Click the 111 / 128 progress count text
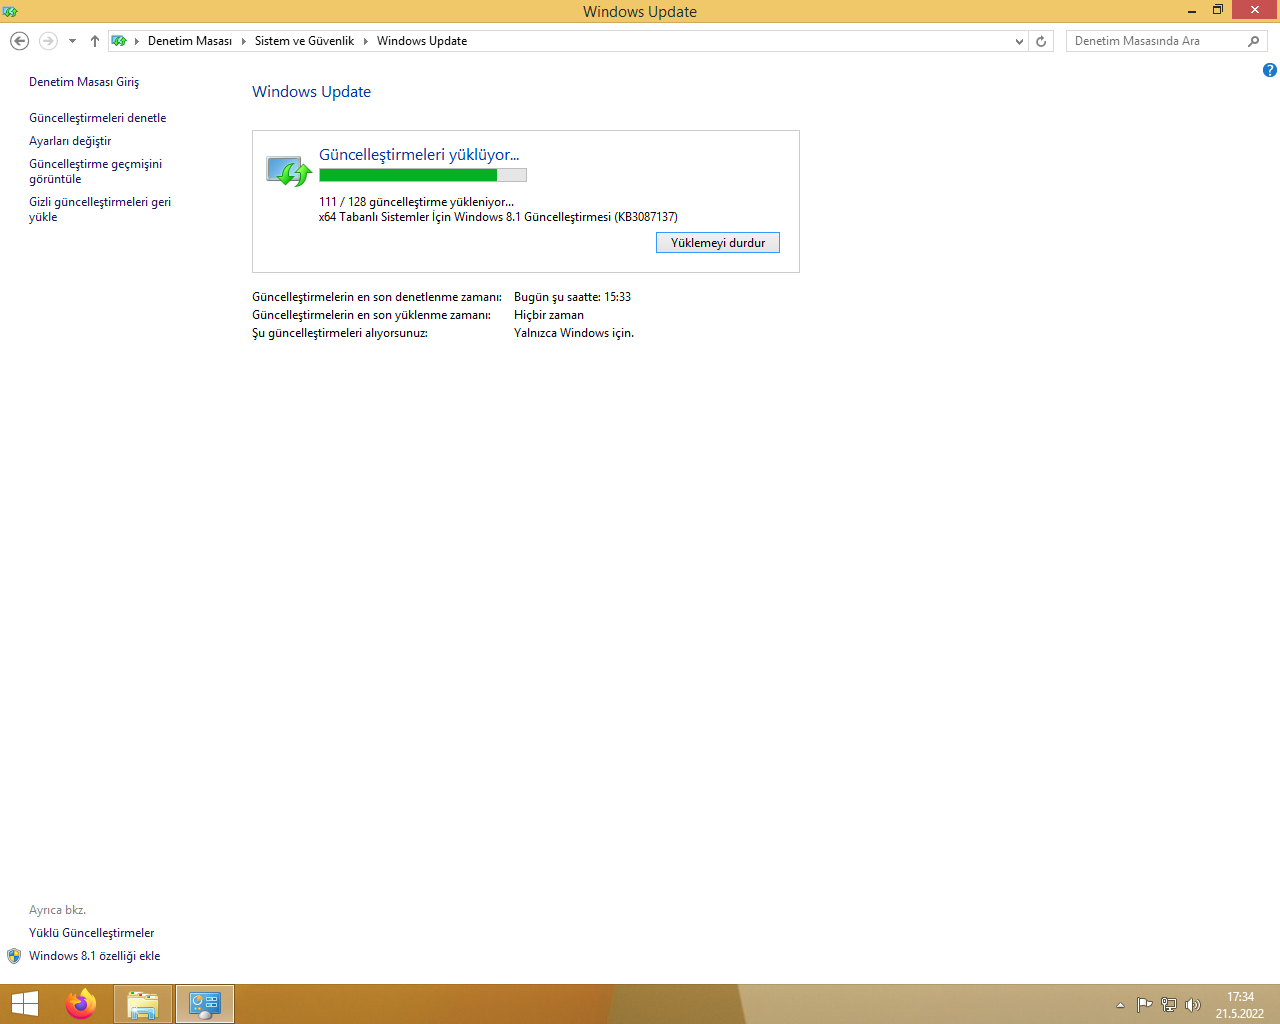This screenshot has width=1280, height=1024. (x=416, y=202)
